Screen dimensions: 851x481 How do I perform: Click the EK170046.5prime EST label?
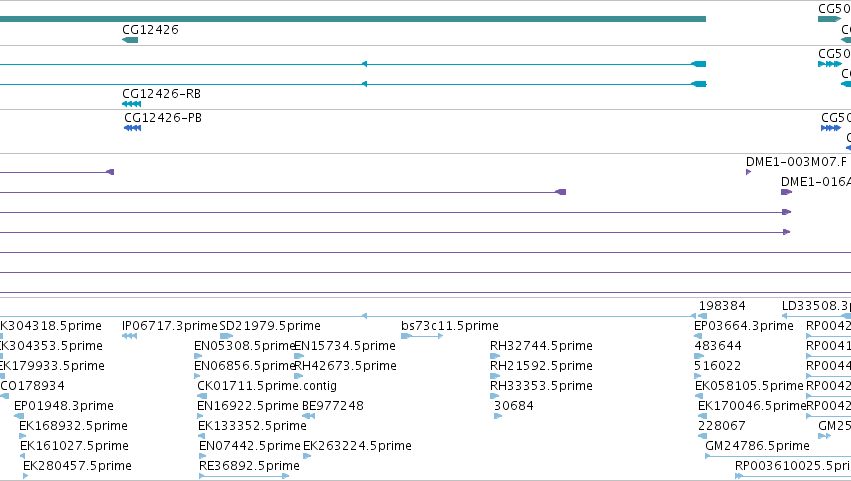752,406
